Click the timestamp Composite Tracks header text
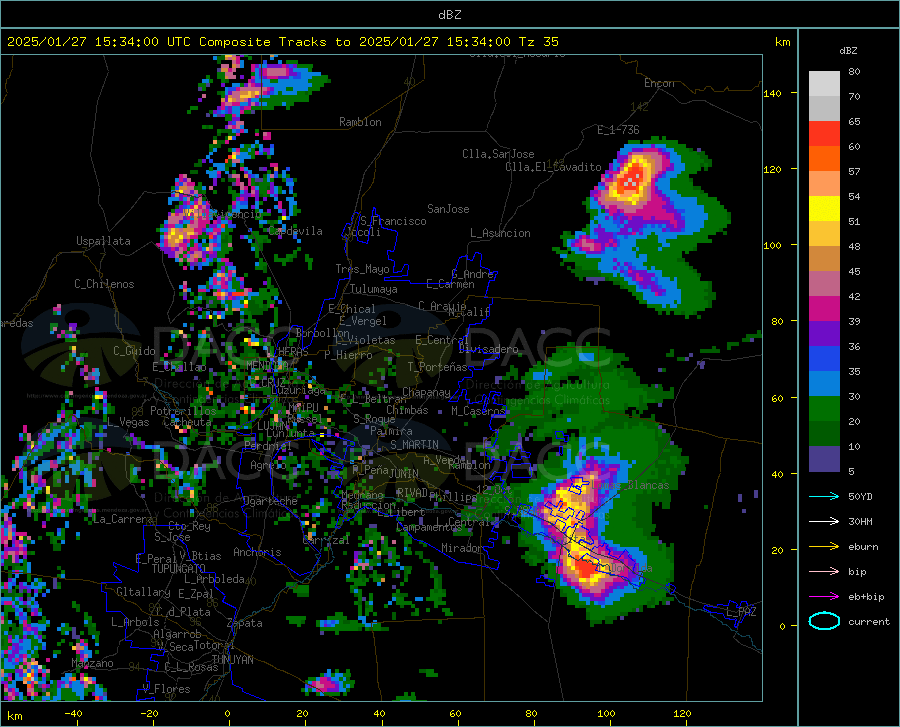The width and height of the screenshot is (900, 727). [x=282, y=42]
